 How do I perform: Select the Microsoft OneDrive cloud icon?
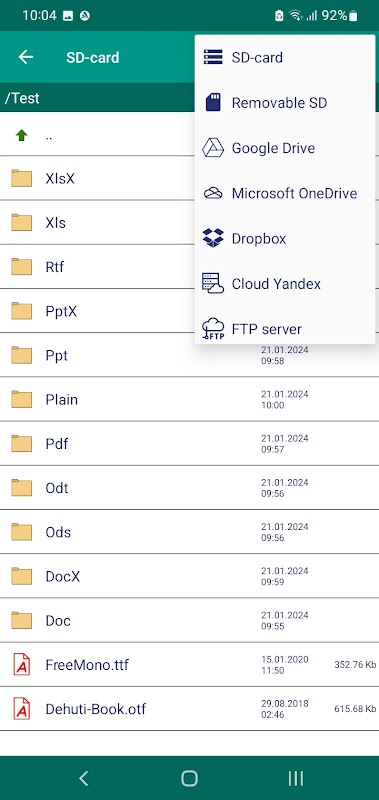coord(213,193)
